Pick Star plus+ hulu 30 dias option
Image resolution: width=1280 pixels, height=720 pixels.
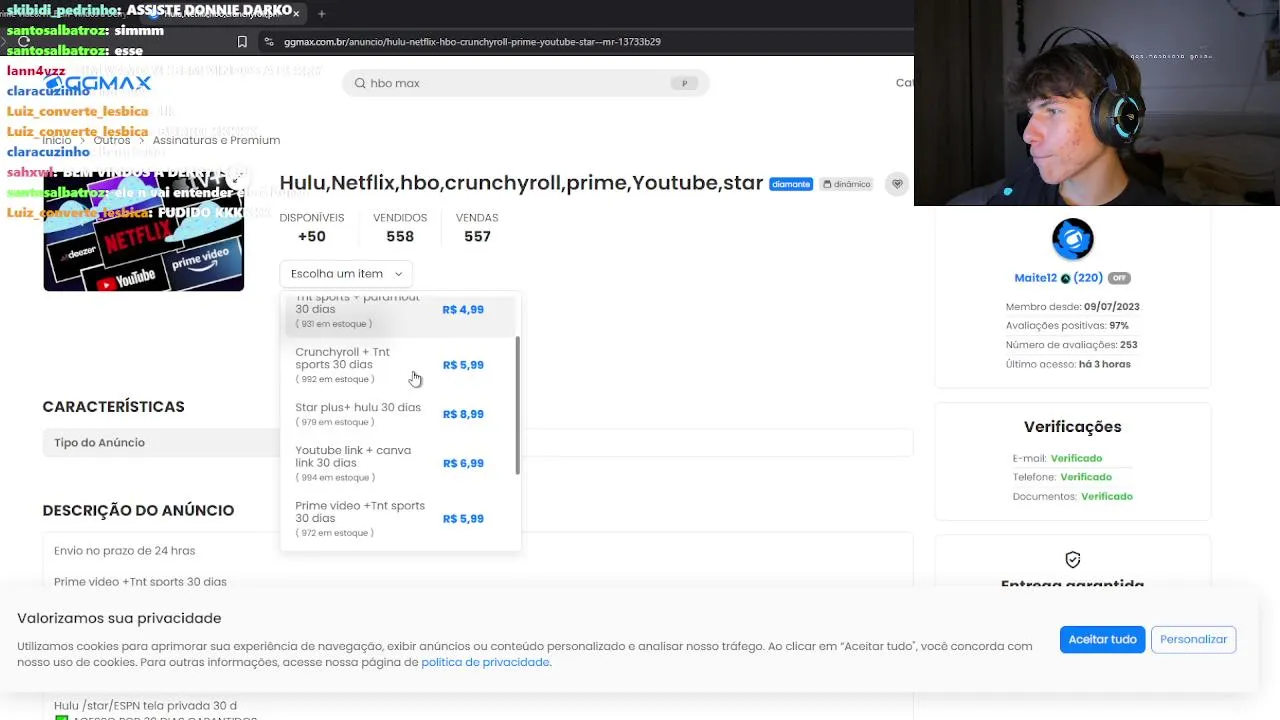click(400, 414)
